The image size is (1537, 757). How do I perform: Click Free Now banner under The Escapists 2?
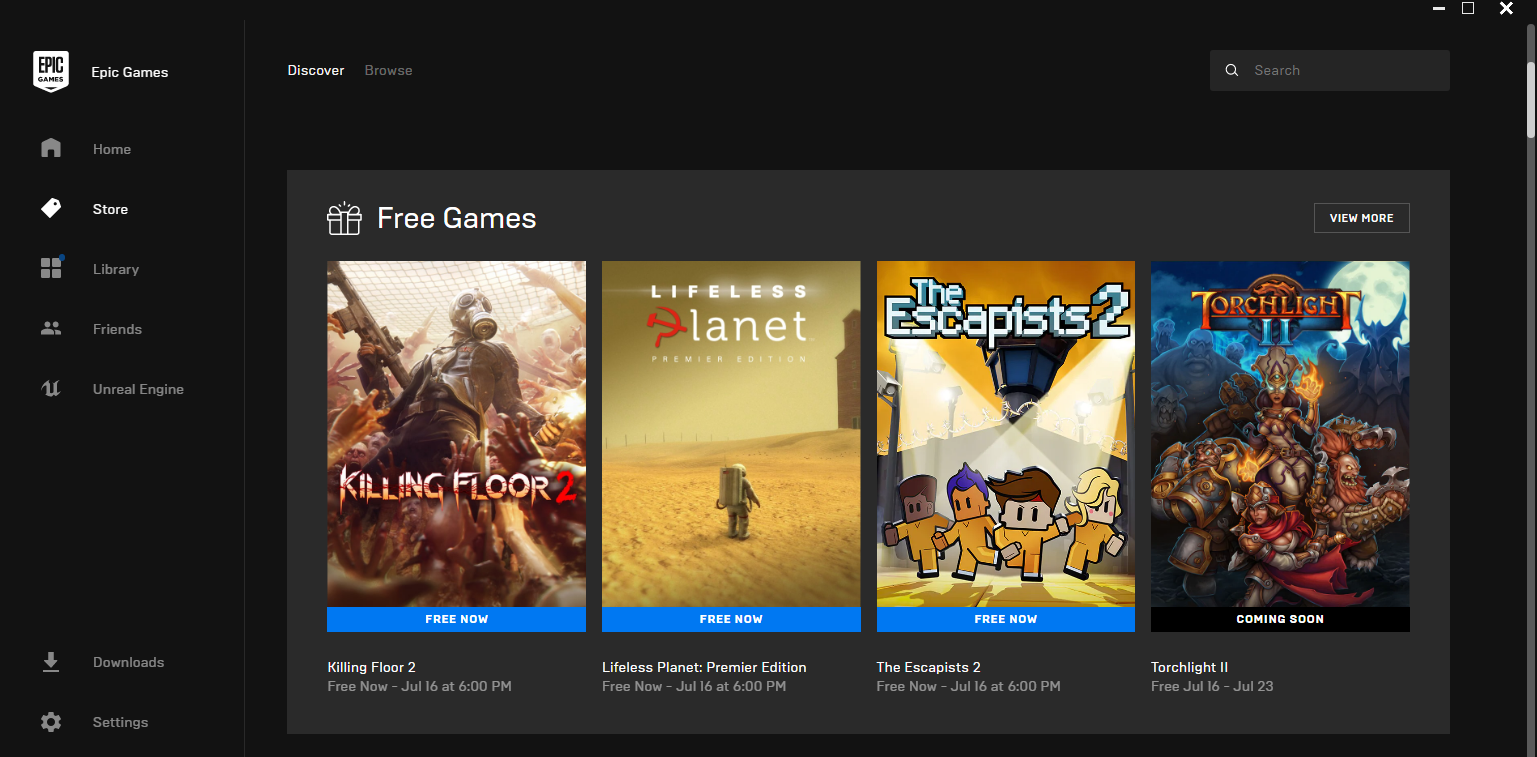[1006, 619]
